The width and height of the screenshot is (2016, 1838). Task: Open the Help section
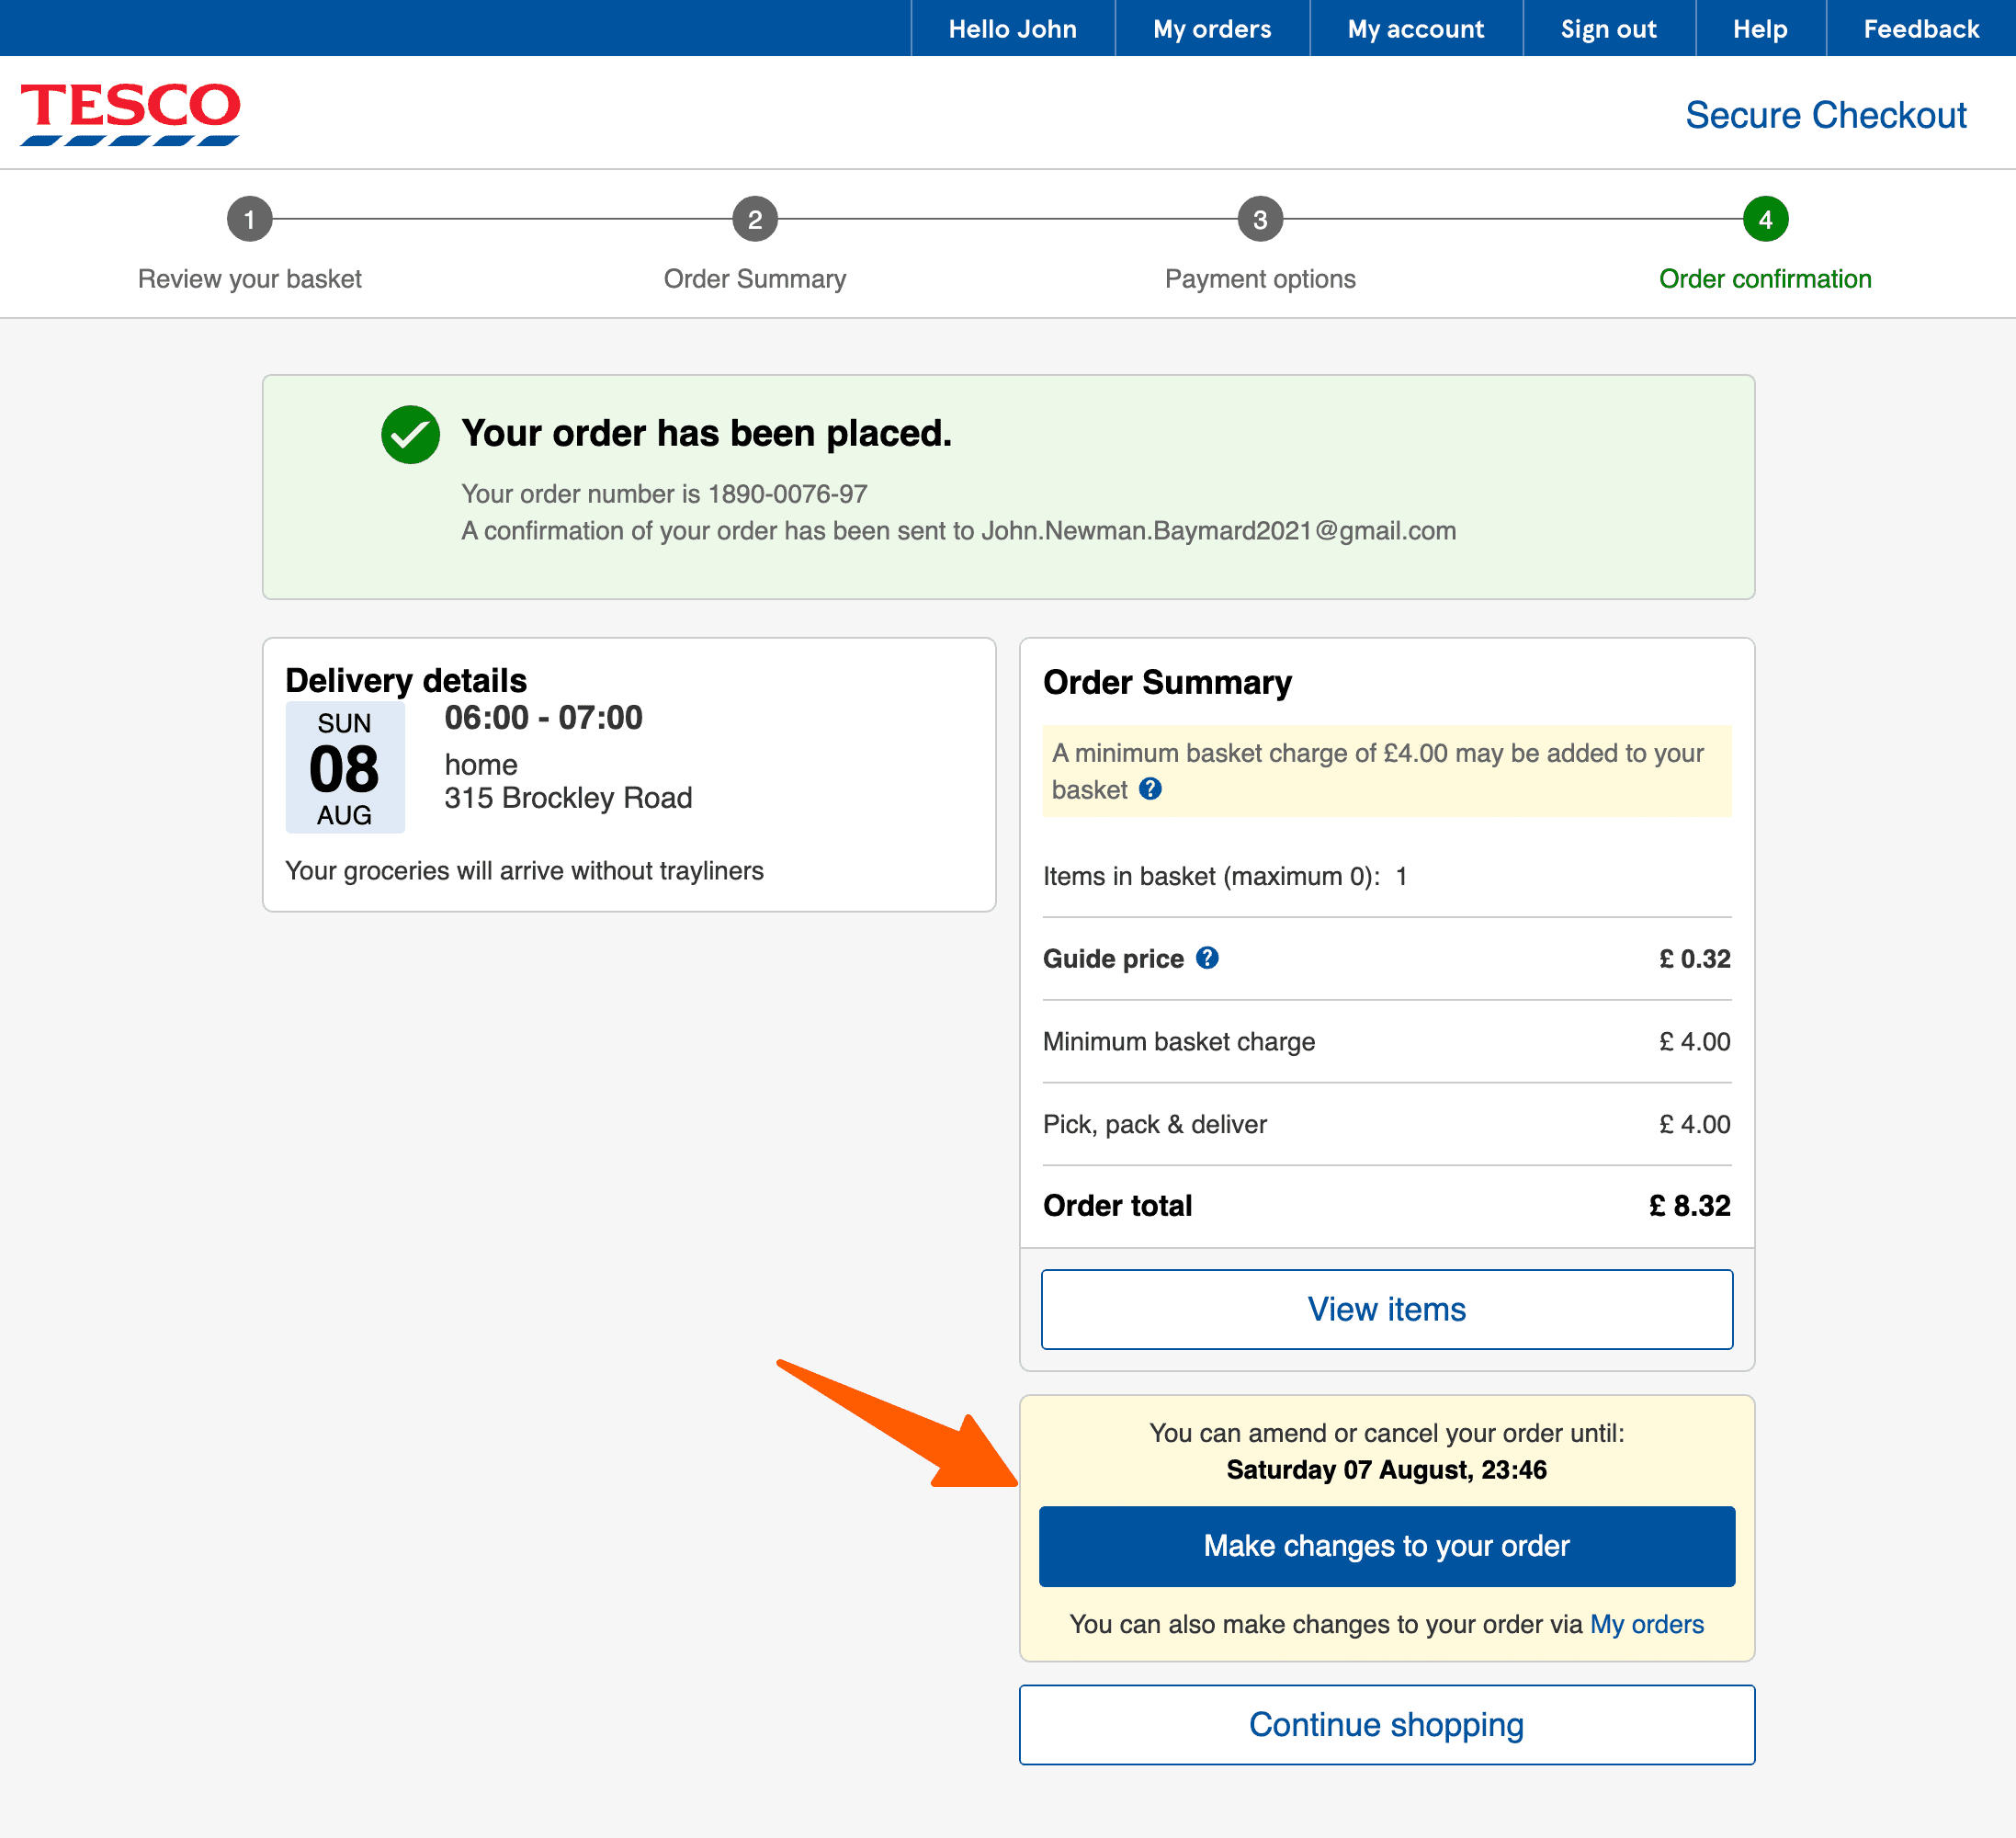(1759, 28)
